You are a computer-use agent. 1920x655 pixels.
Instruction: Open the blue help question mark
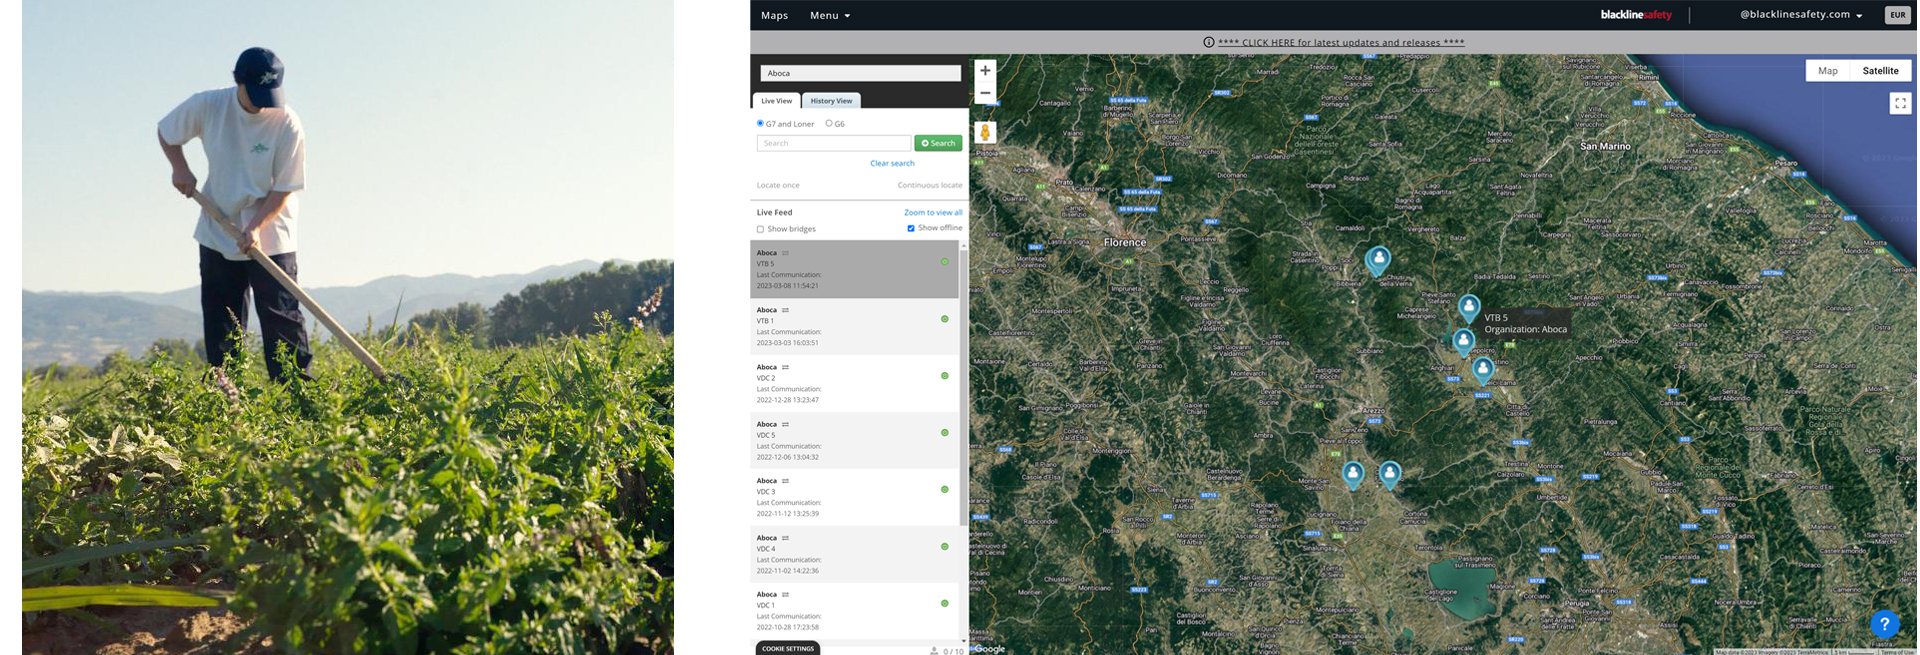tap(1884, 624)
